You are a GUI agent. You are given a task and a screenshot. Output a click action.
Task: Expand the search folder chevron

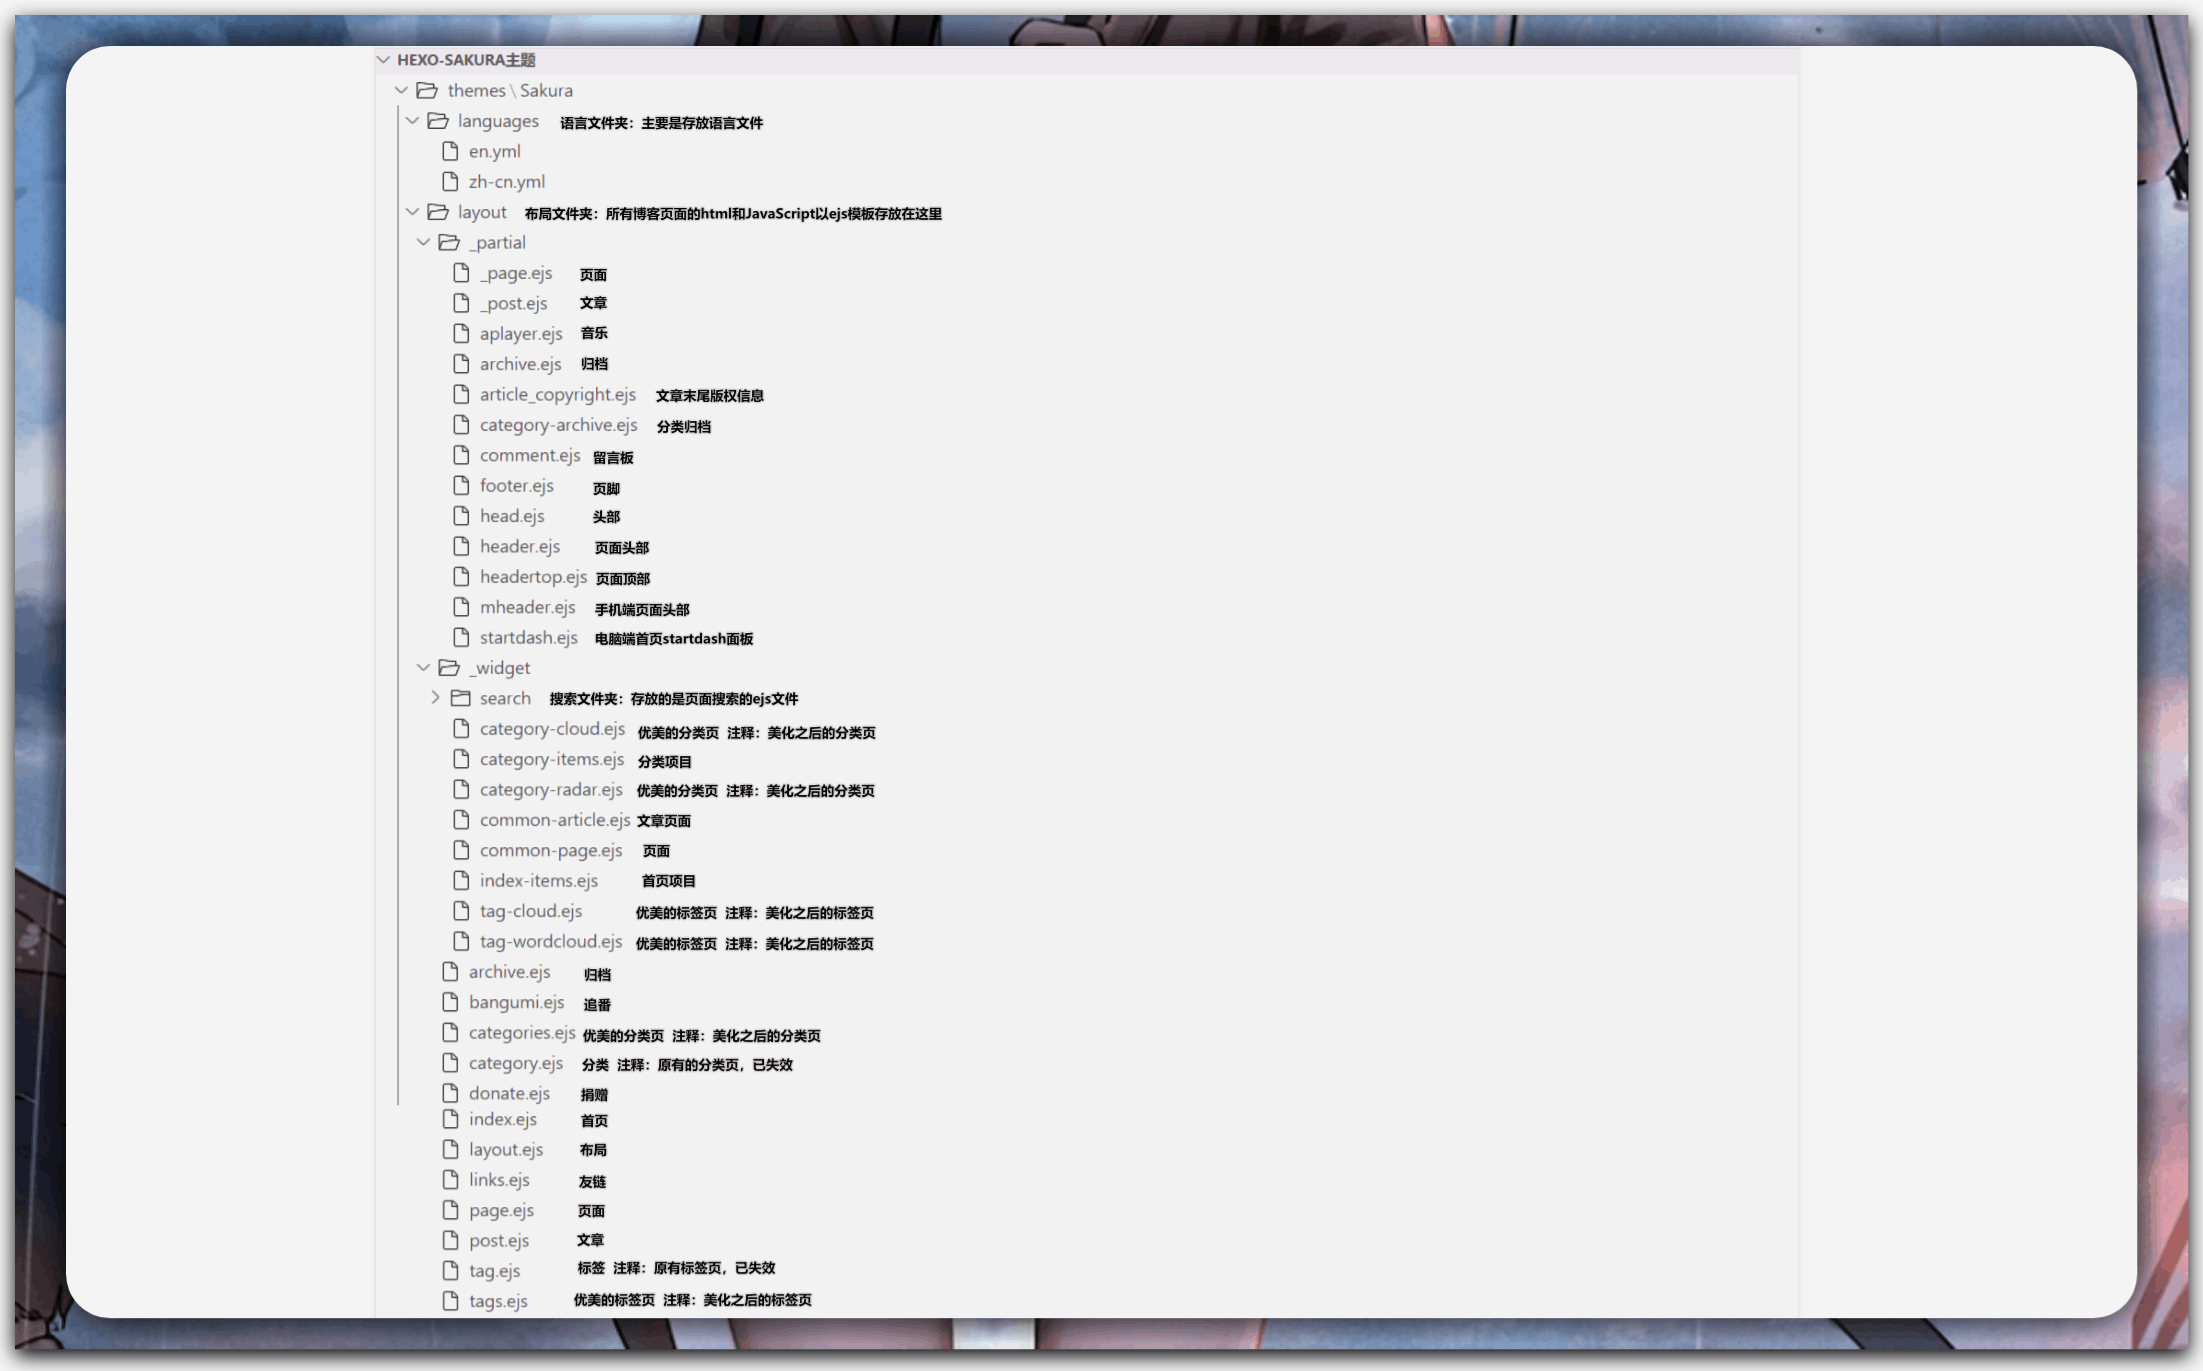pos(435,697)
